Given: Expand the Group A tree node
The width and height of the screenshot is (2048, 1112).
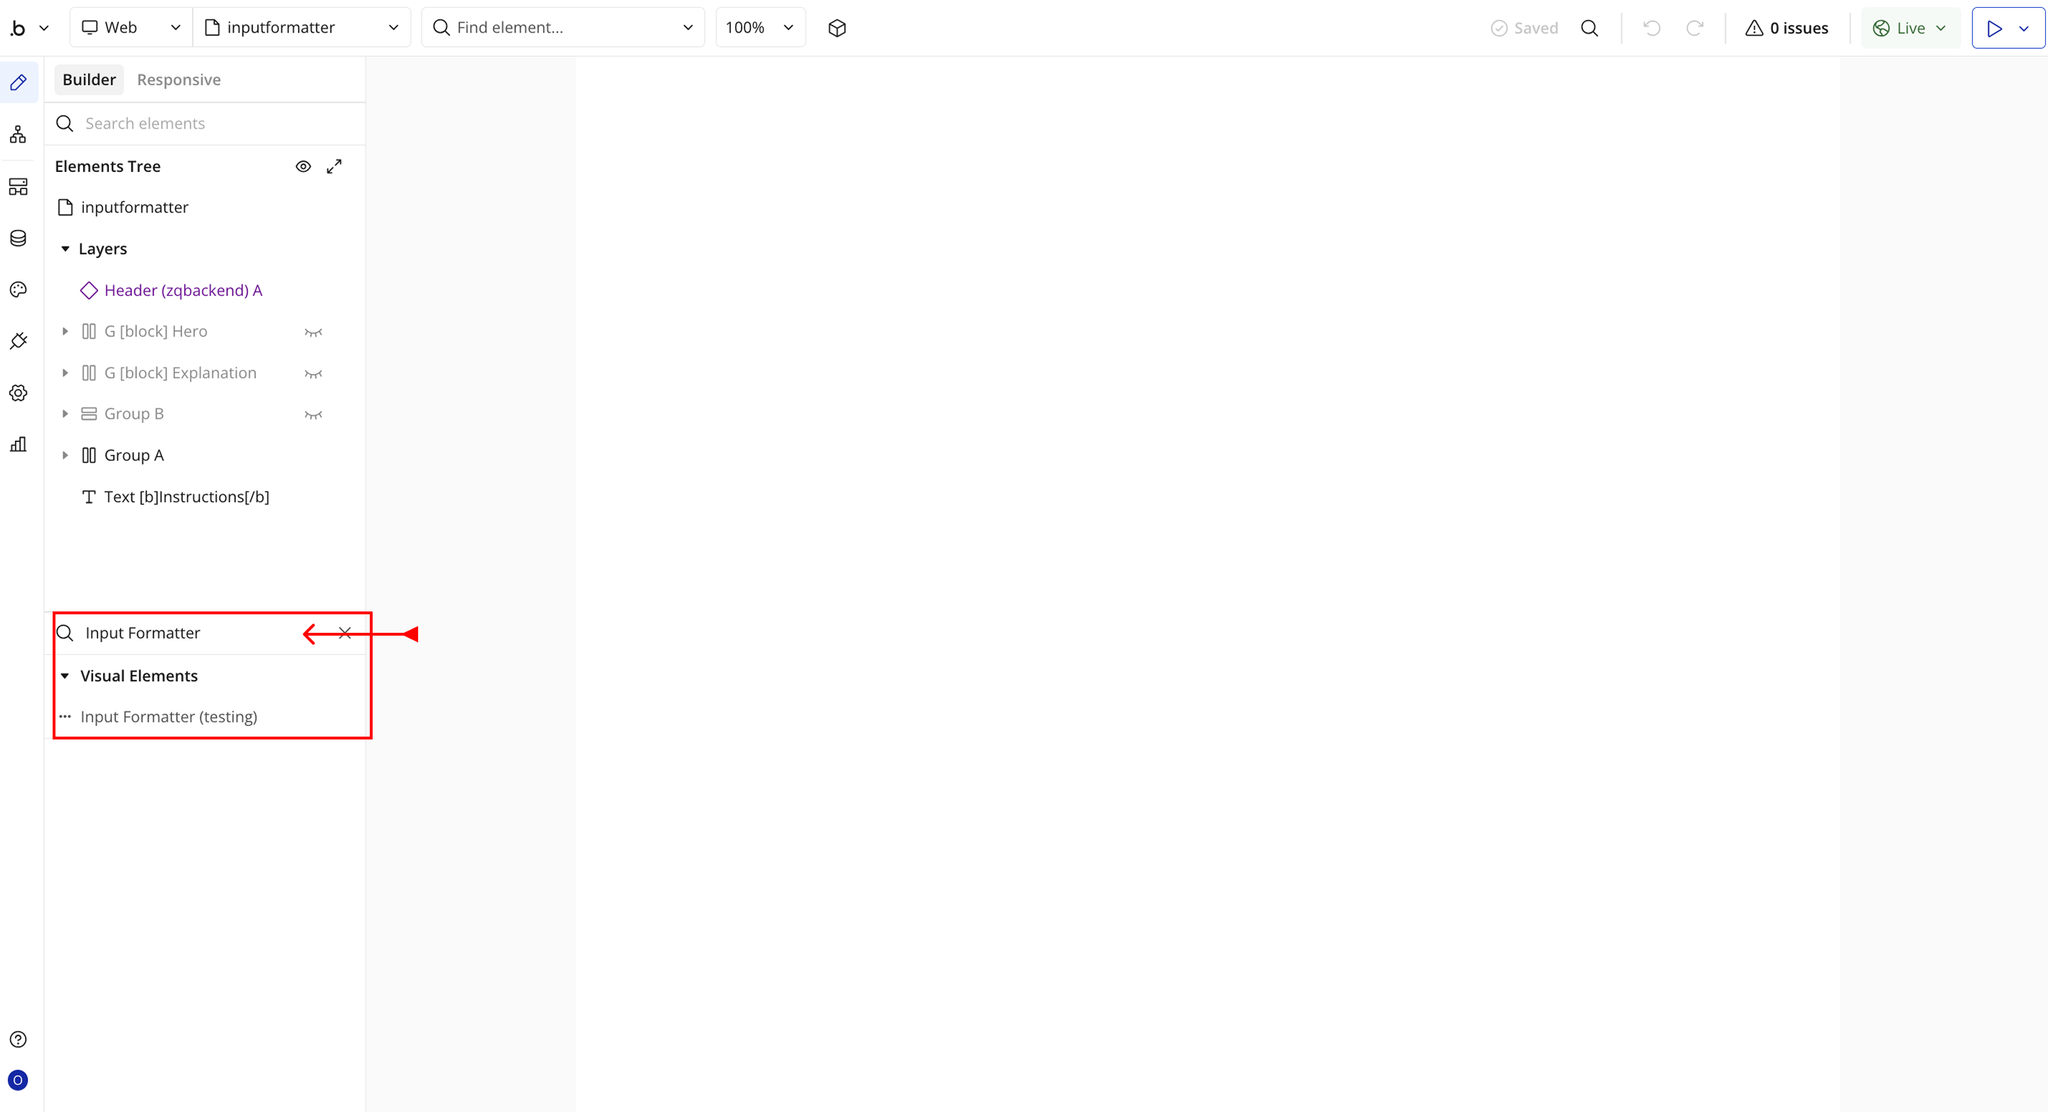Looking at the screenshot, I should [x=65, y=455].
